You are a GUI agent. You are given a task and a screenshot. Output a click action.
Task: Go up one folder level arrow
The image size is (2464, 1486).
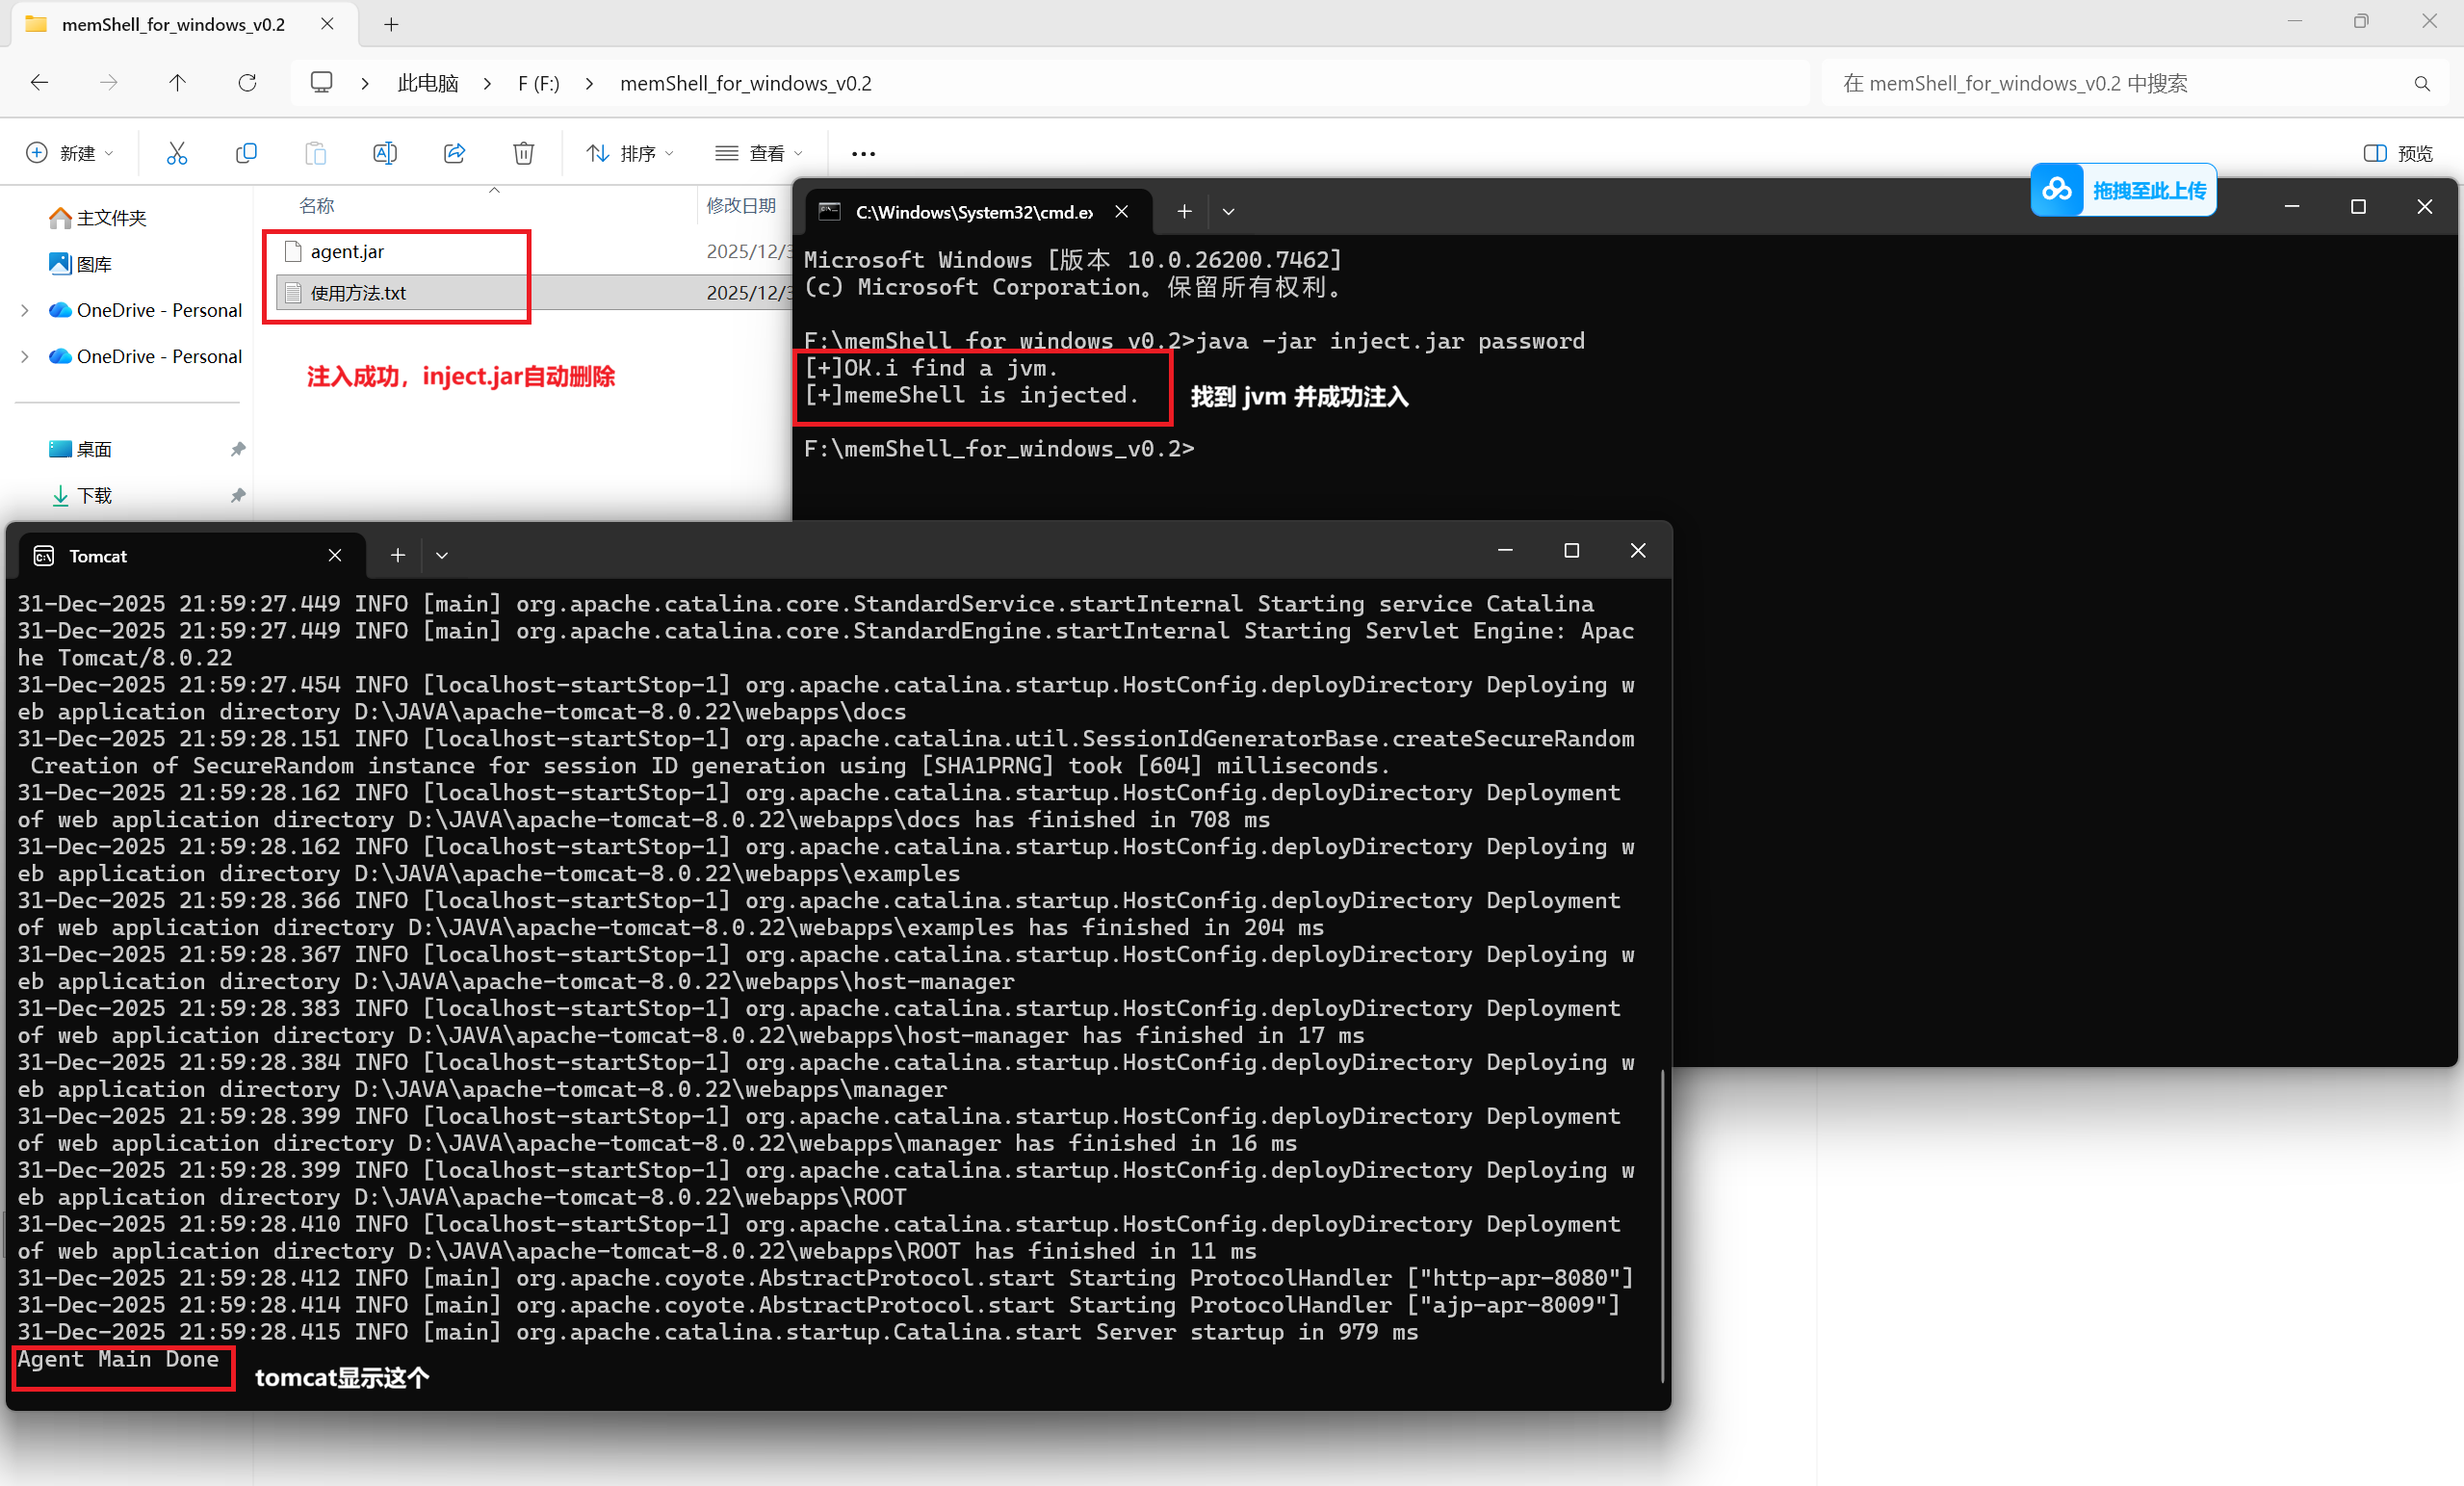[x=177, y=83]
